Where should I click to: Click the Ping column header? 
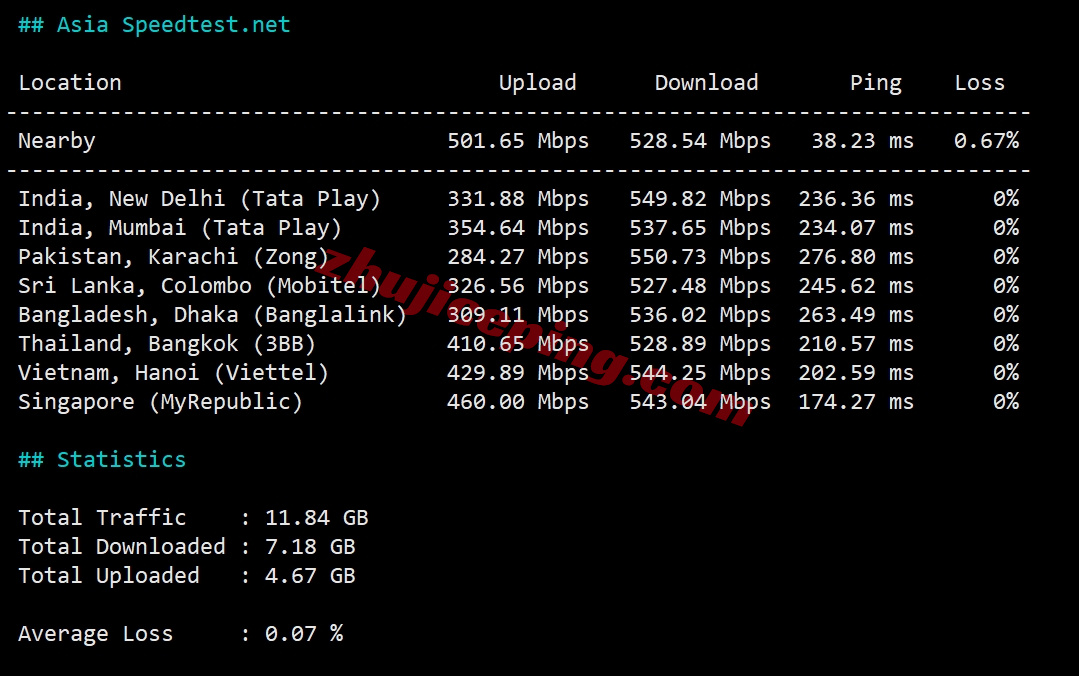[875, 83]
